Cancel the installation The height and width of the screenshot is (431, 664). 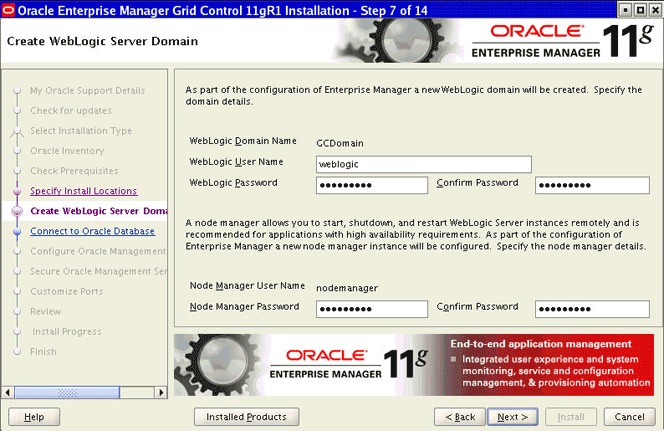pos(629,417)
